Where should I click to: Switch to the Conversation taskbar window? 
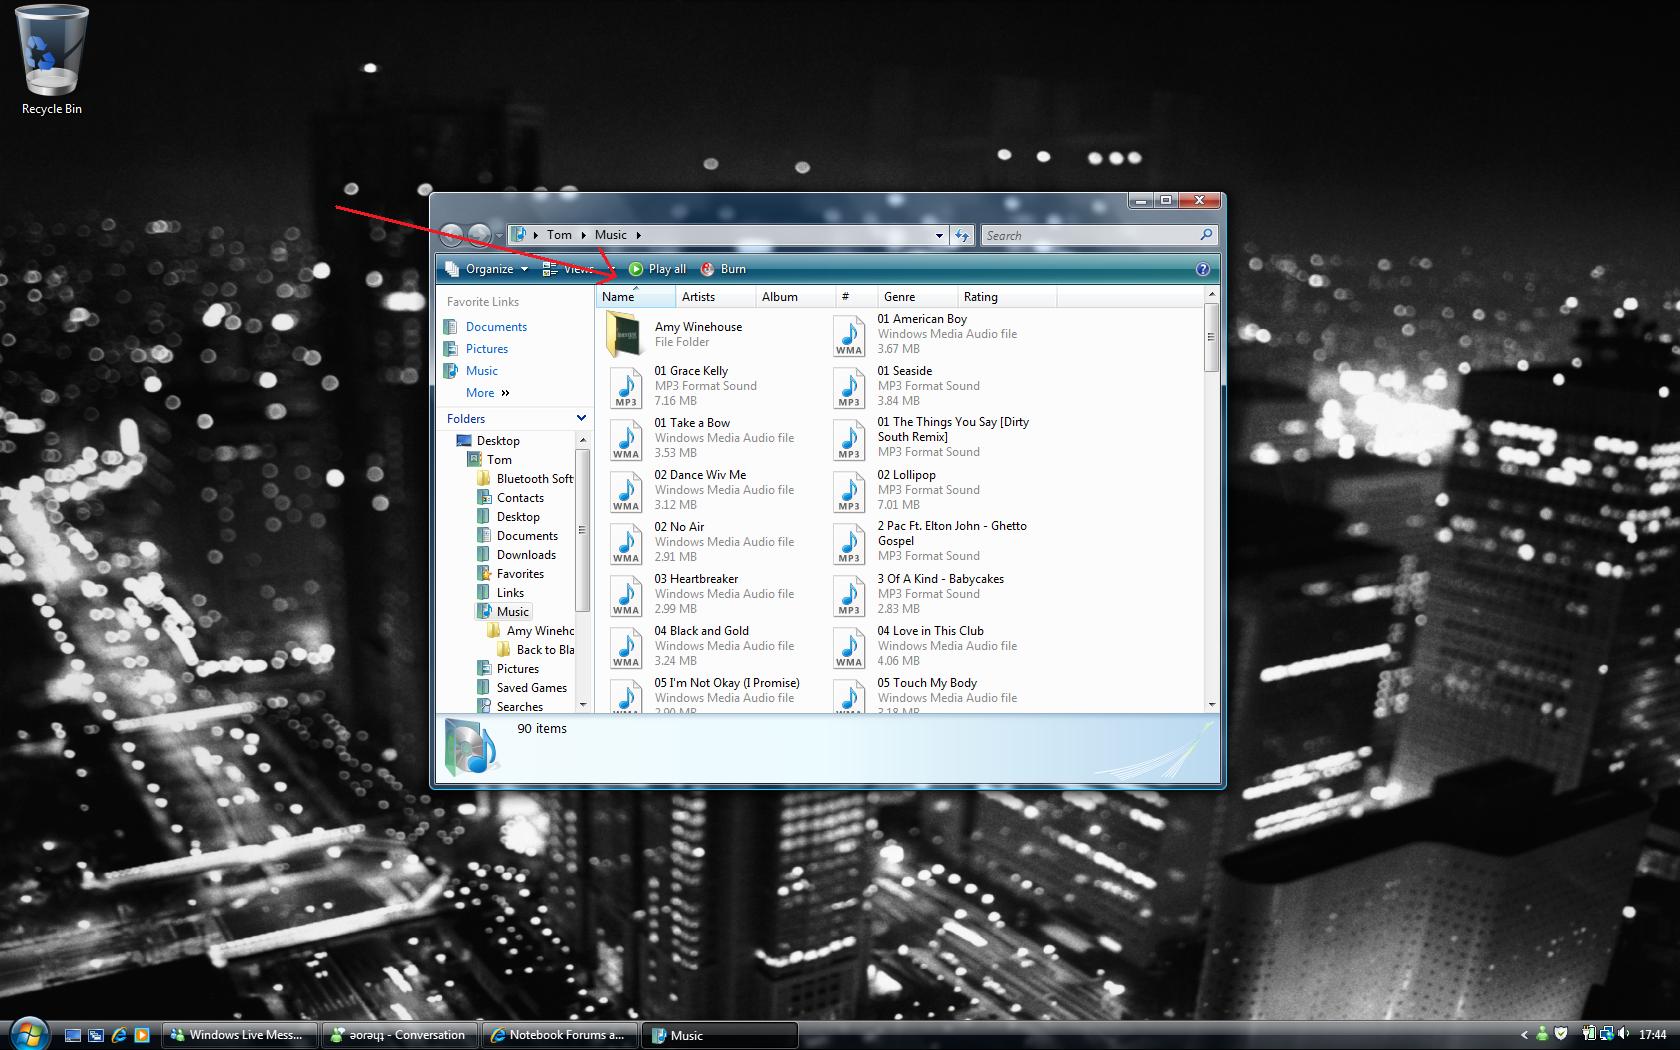[x=399, y=1035]
